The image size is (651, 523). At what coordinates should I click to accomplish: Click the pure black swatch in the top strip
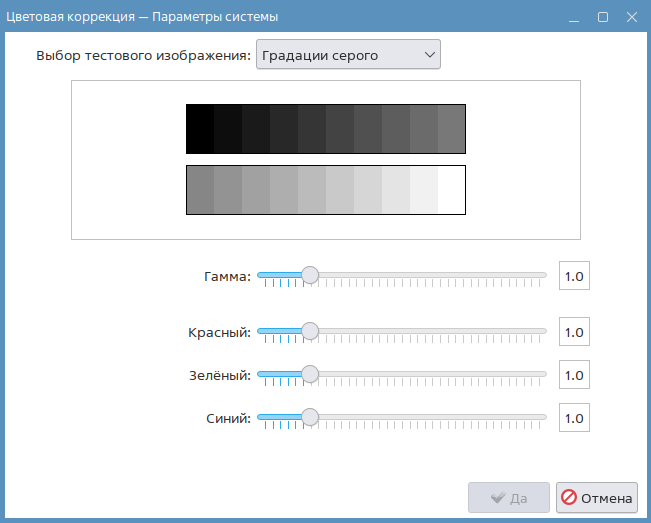click(x=200, y=129)
